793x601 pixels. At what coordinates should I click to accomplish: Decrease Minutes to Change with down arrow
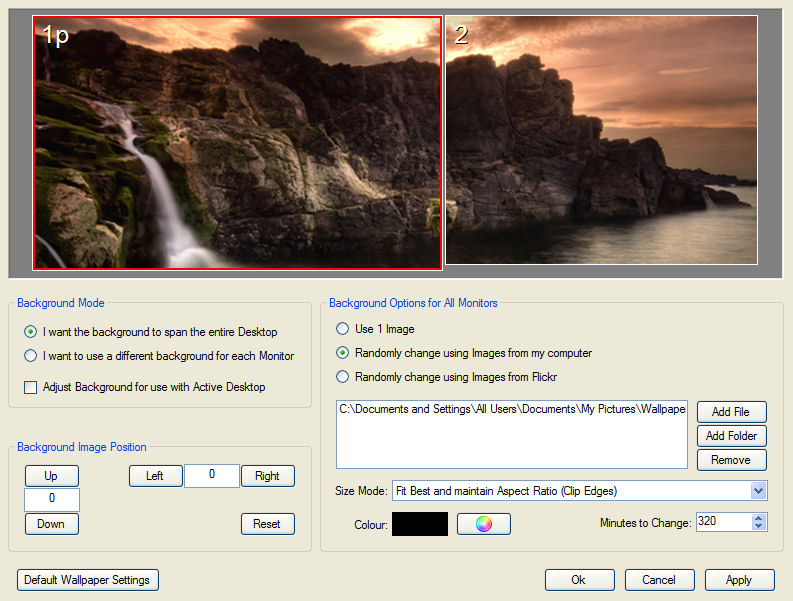coord(758,527)
